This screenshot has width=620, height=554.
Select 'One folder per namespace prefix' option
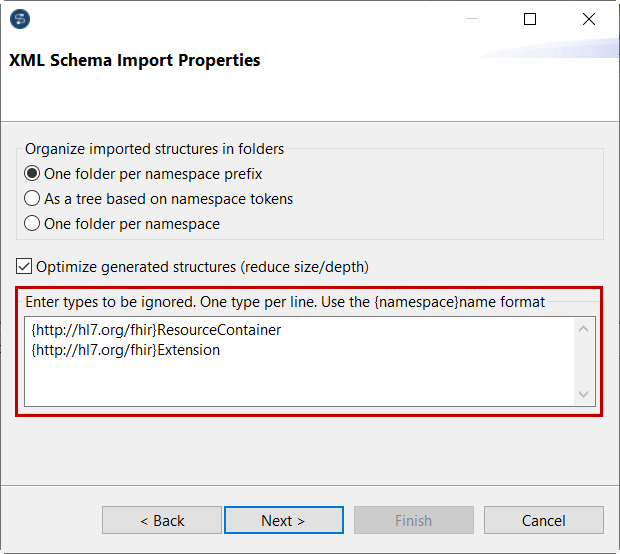(33, 174)
